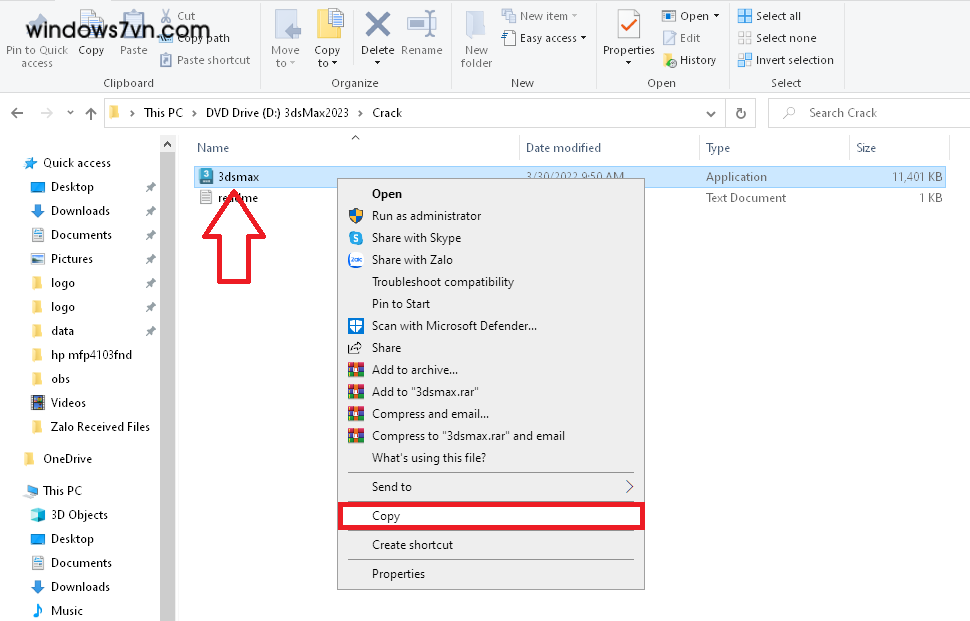Image resolution: width=970 pixels, height=621 pixels.
Task: Choose Run as administrator
Action: click(x=426, y=216)
